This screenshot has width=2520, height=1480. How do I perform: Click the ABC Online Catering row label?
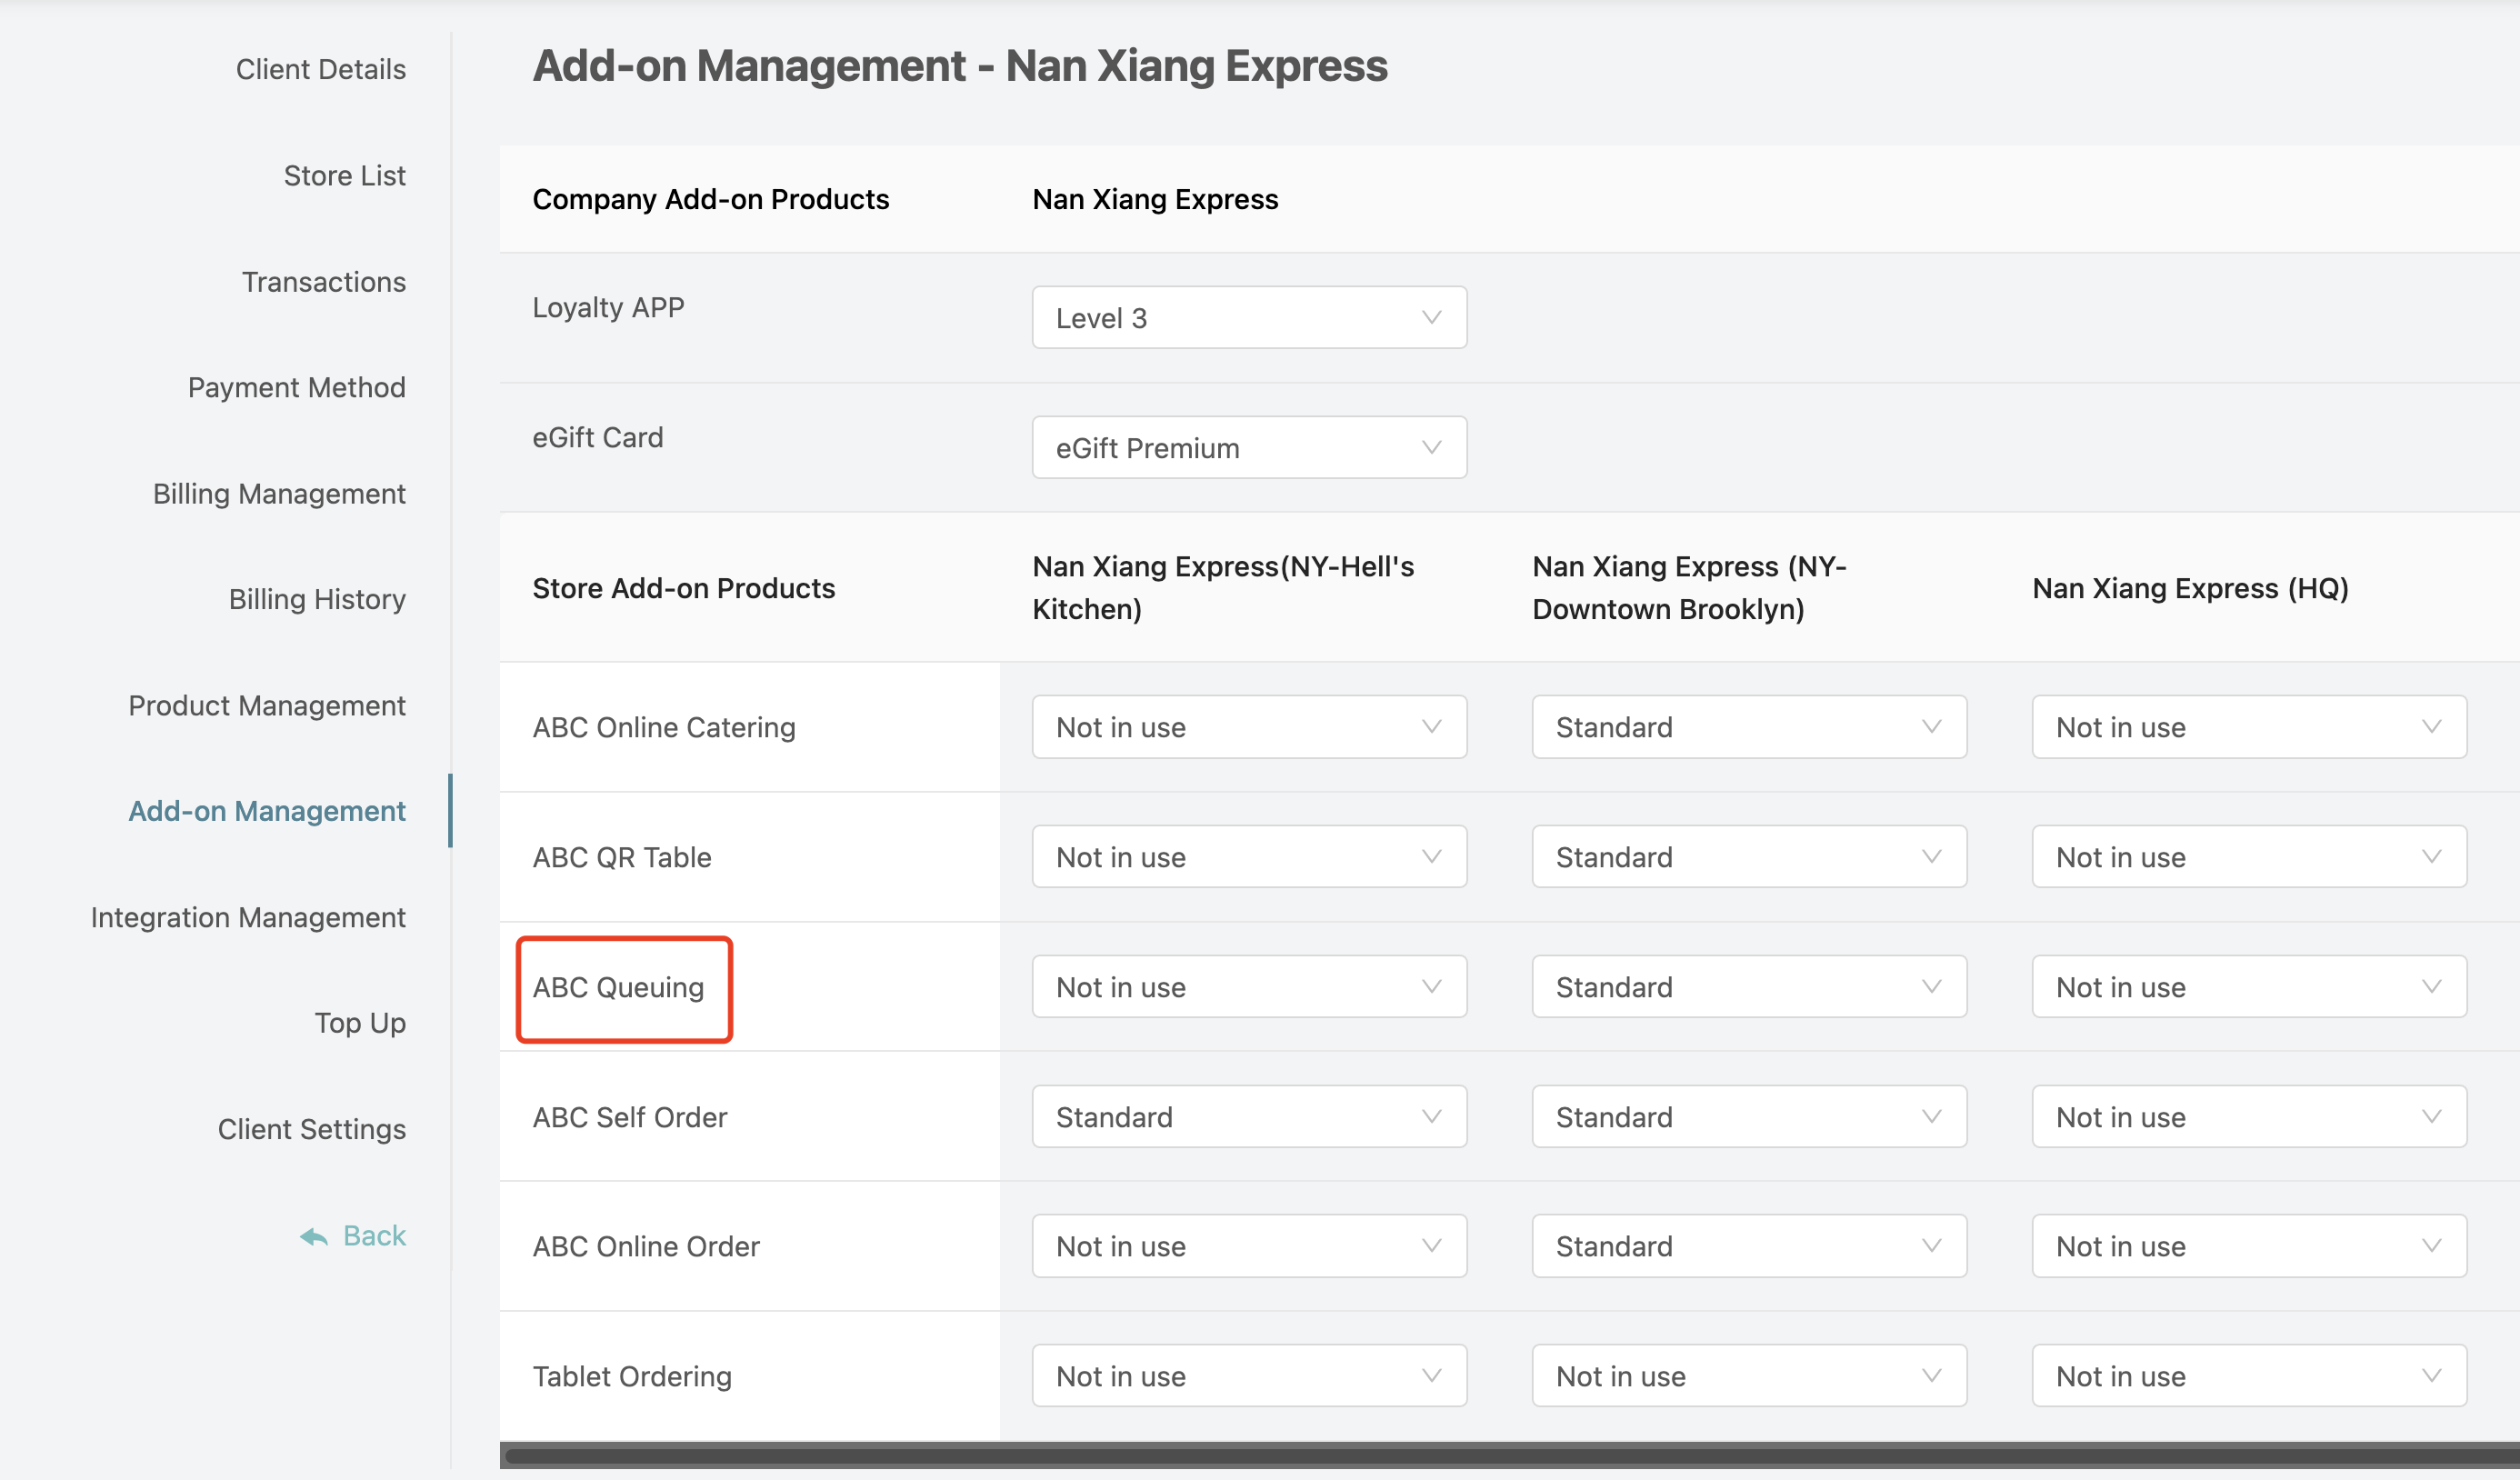tap(664, 727)
